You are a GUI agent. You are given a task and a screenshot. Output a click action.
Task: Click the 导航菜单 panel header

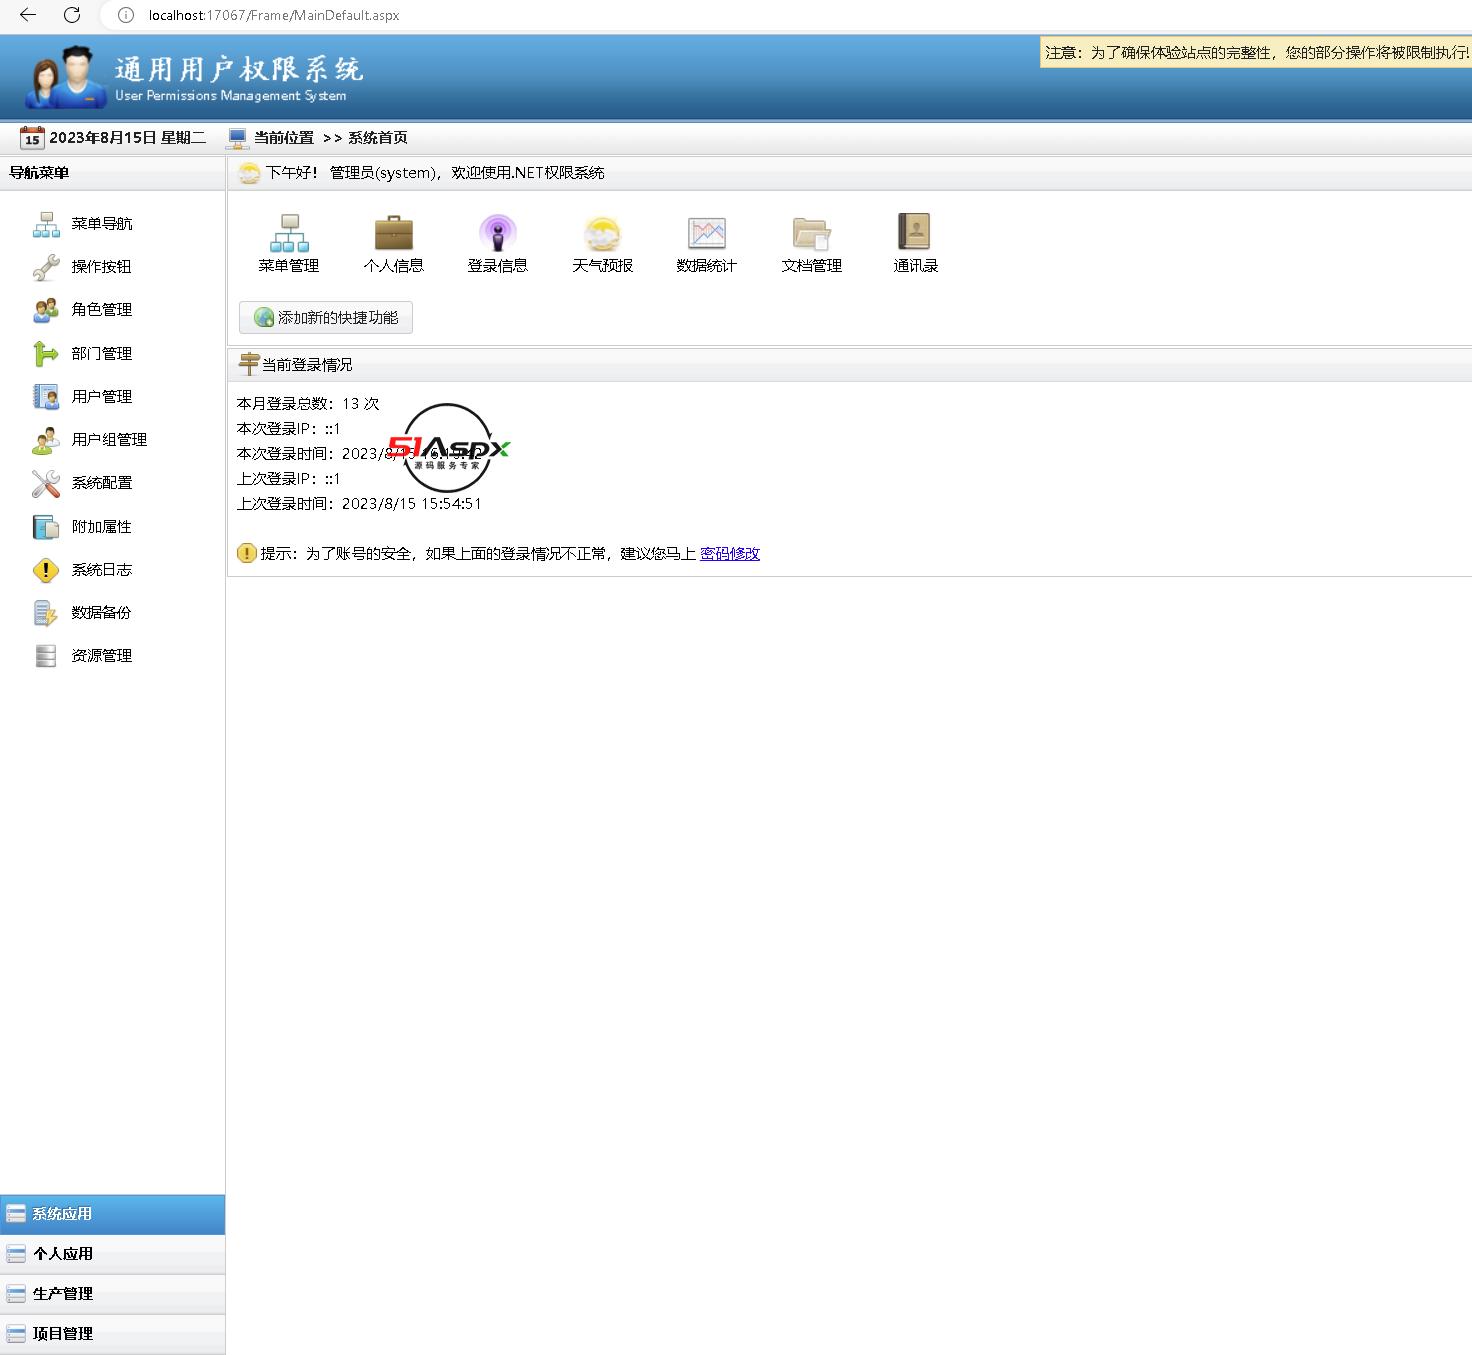tap(112, 173)
